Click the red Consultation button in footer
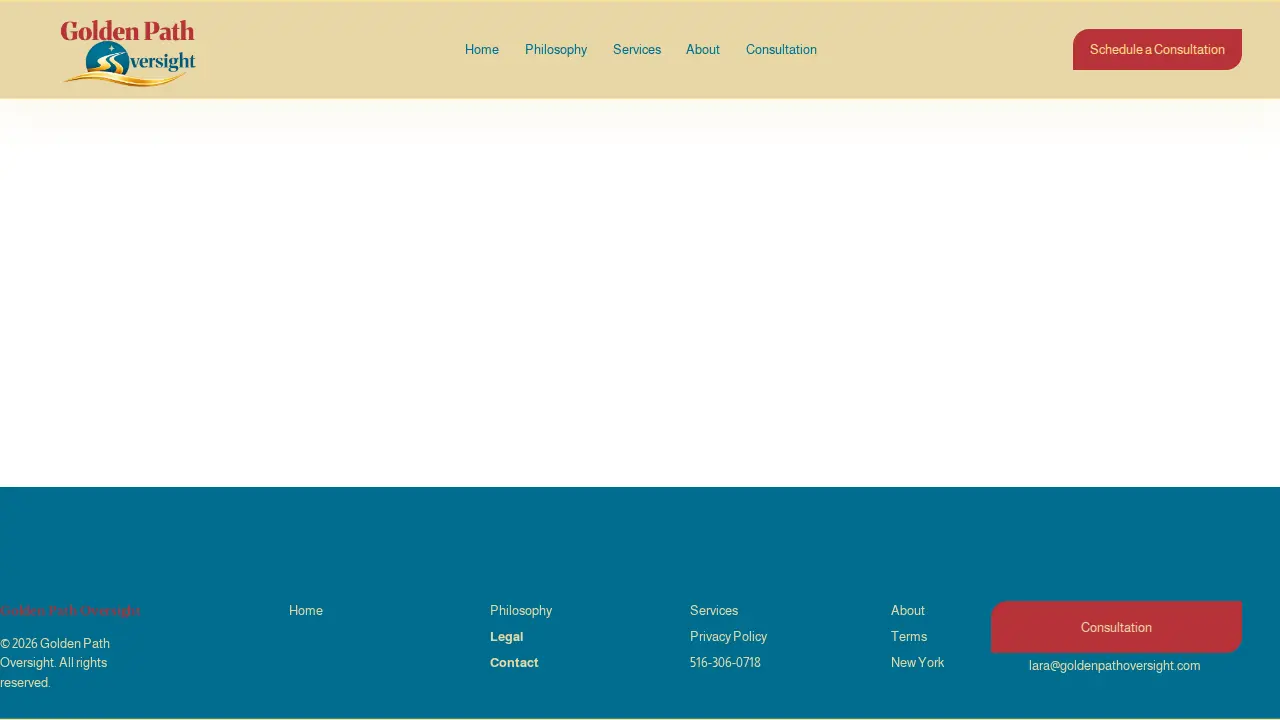This screenshot has height=720, width=1280. [x=1116, y=627]
